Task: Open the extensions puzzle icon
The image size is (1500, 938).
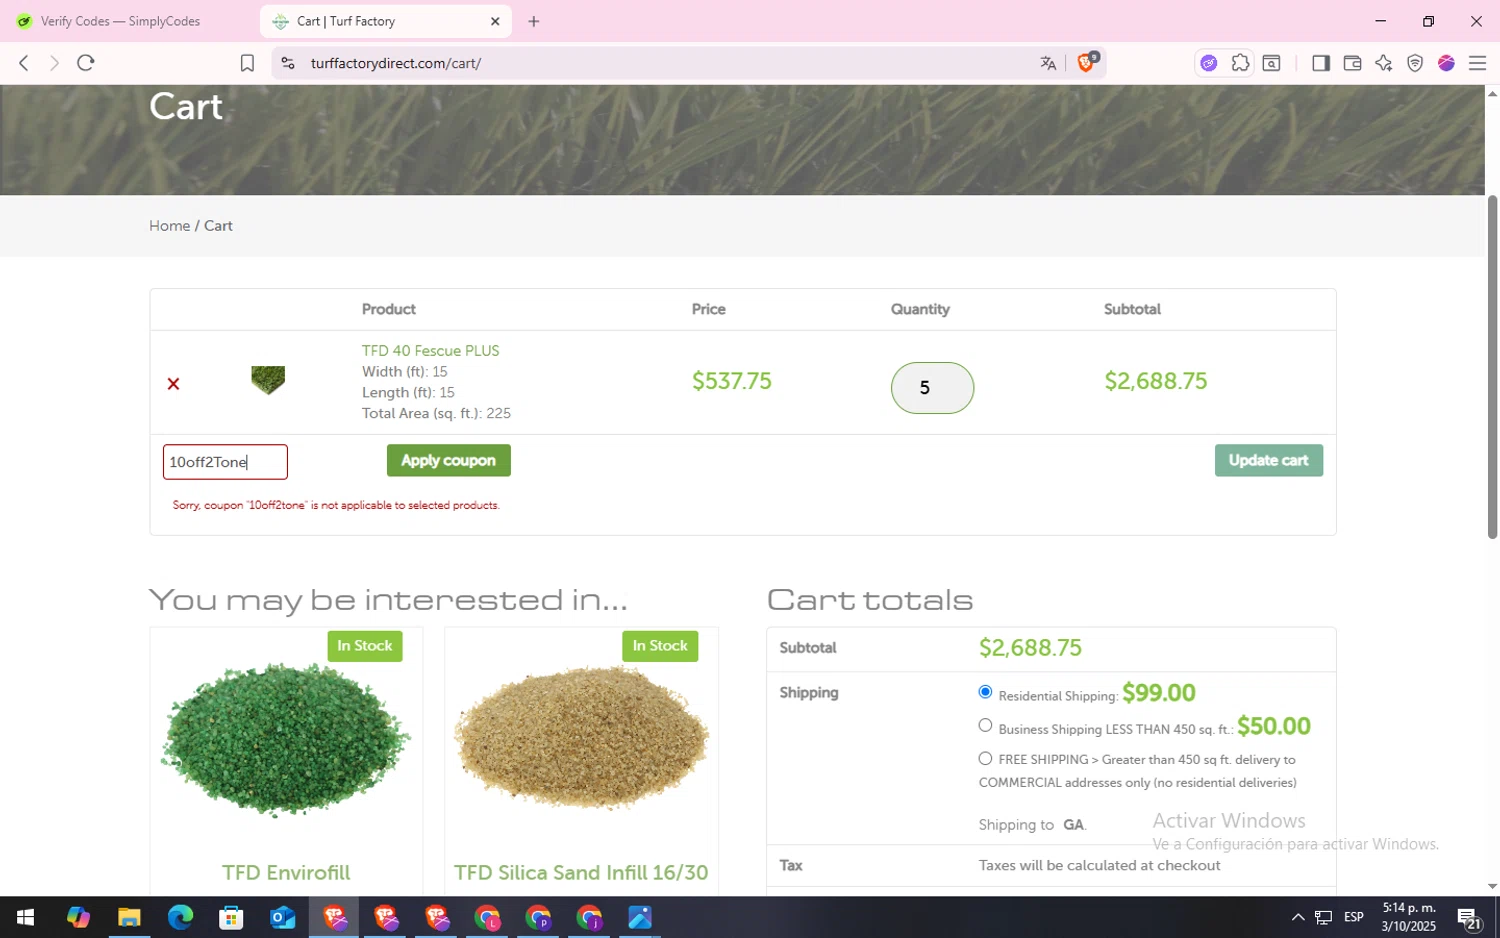Action: 1240,63
